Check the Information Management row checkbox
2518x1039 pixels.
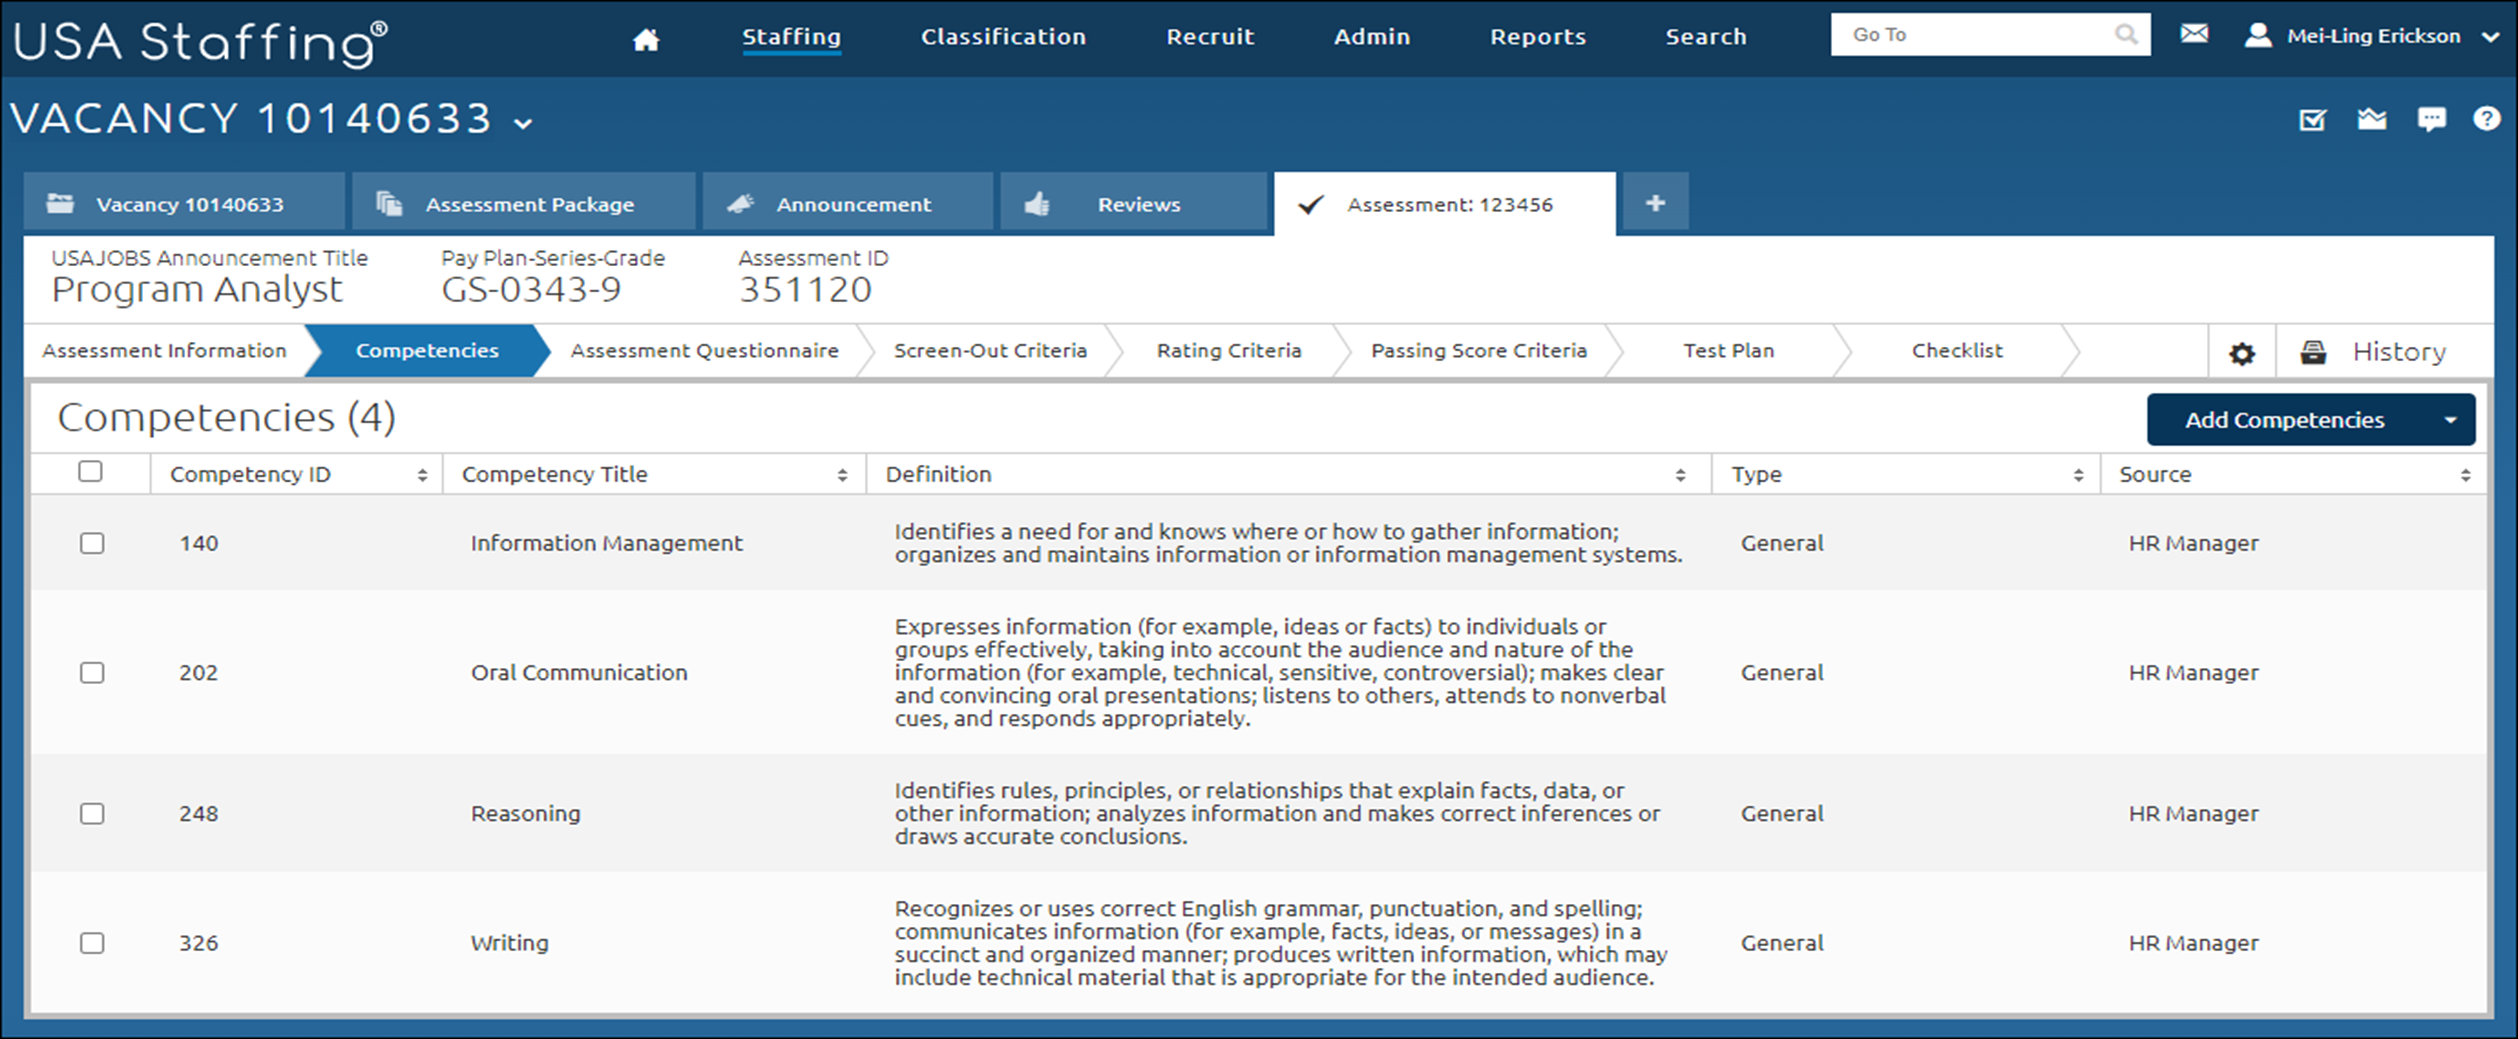(x=92, y=543)
